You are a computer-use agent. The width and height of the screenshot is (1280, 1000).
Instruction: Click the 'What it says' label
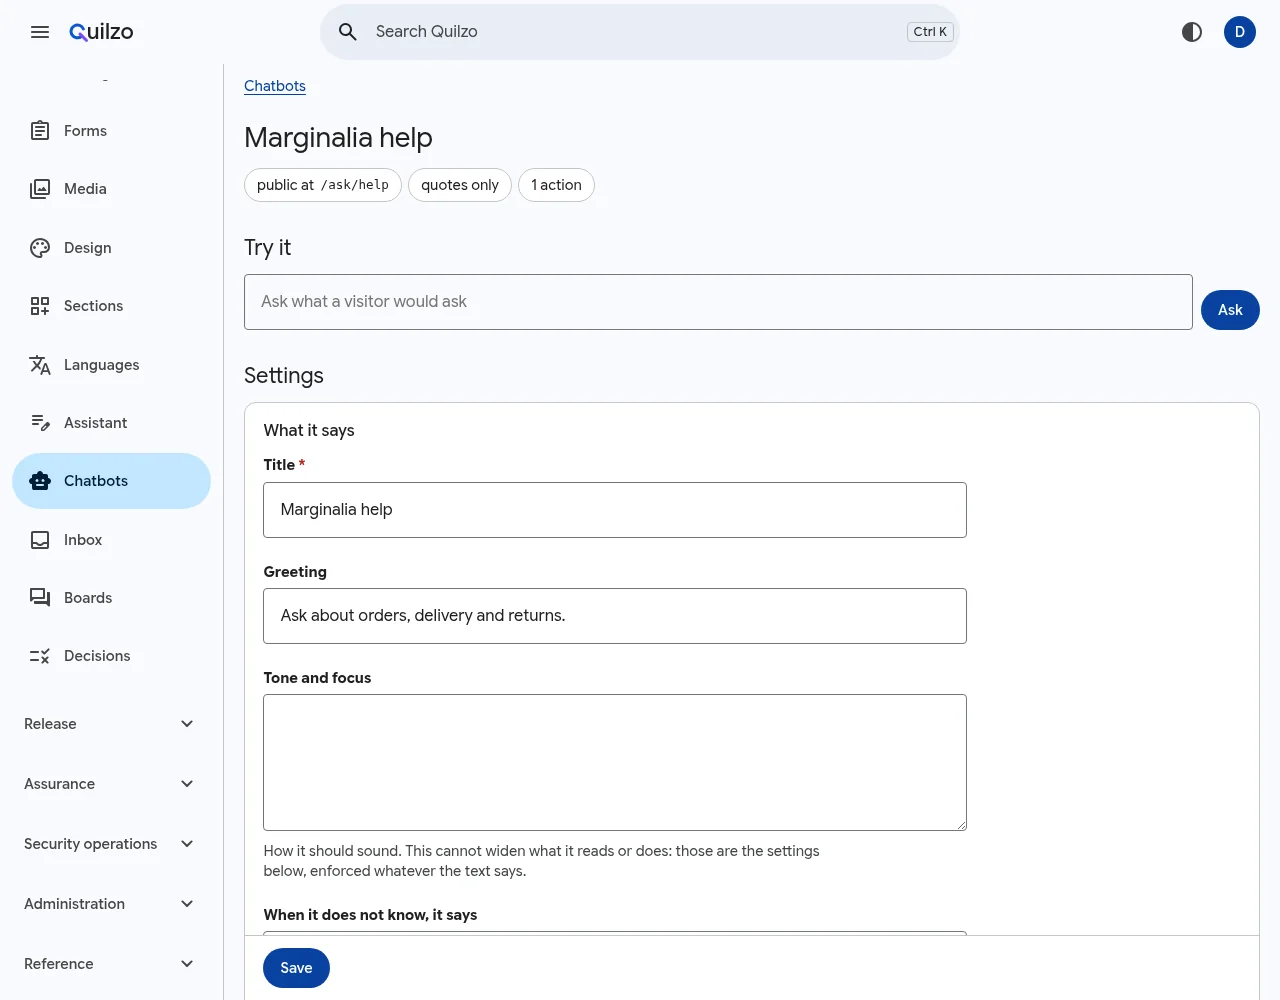point(309,430)
